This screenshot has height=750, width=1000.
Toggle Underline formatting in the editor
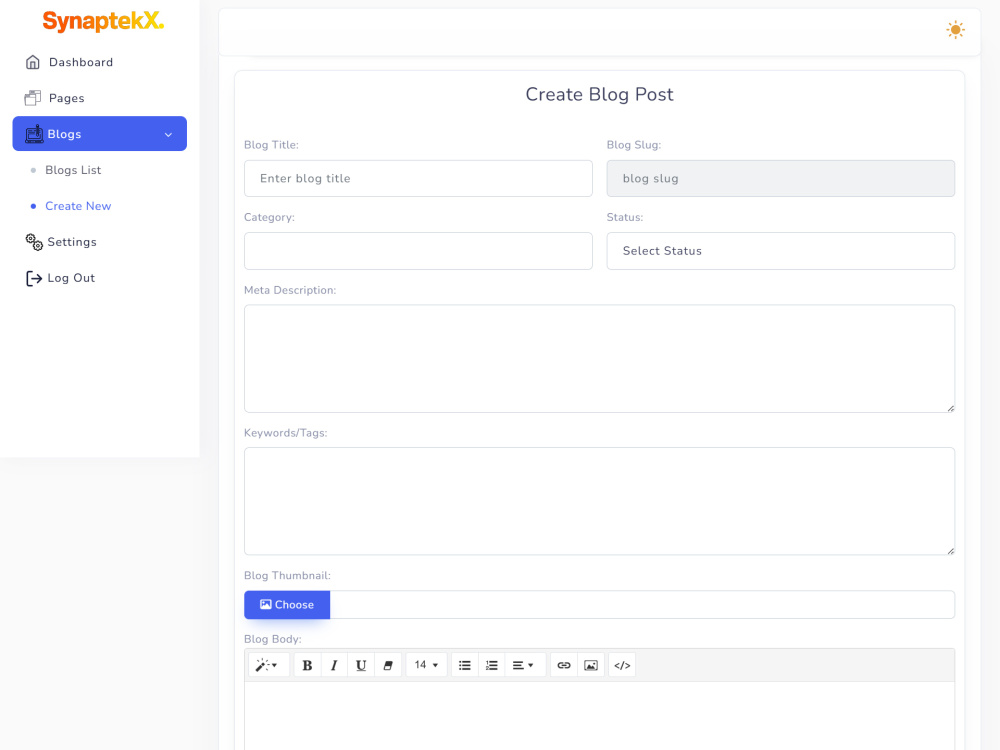tap(361, 665)
